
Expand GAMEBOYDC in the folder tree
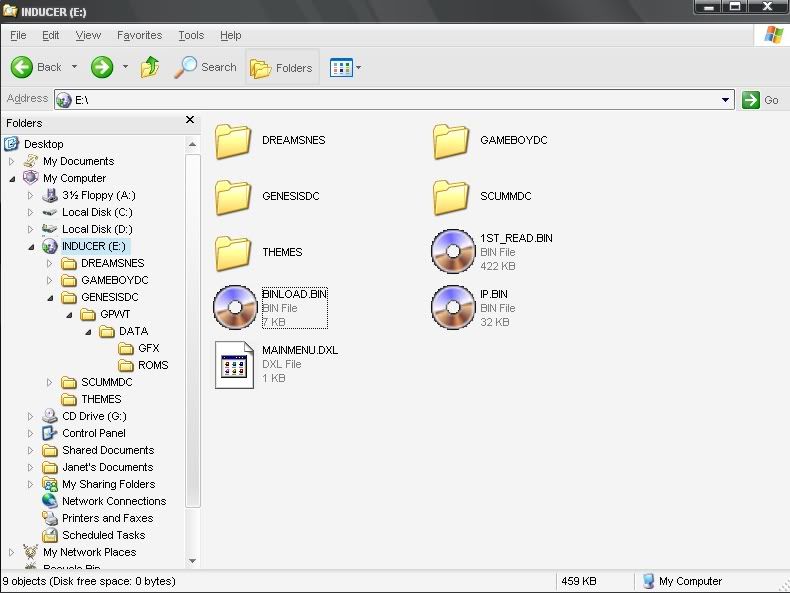49,280
